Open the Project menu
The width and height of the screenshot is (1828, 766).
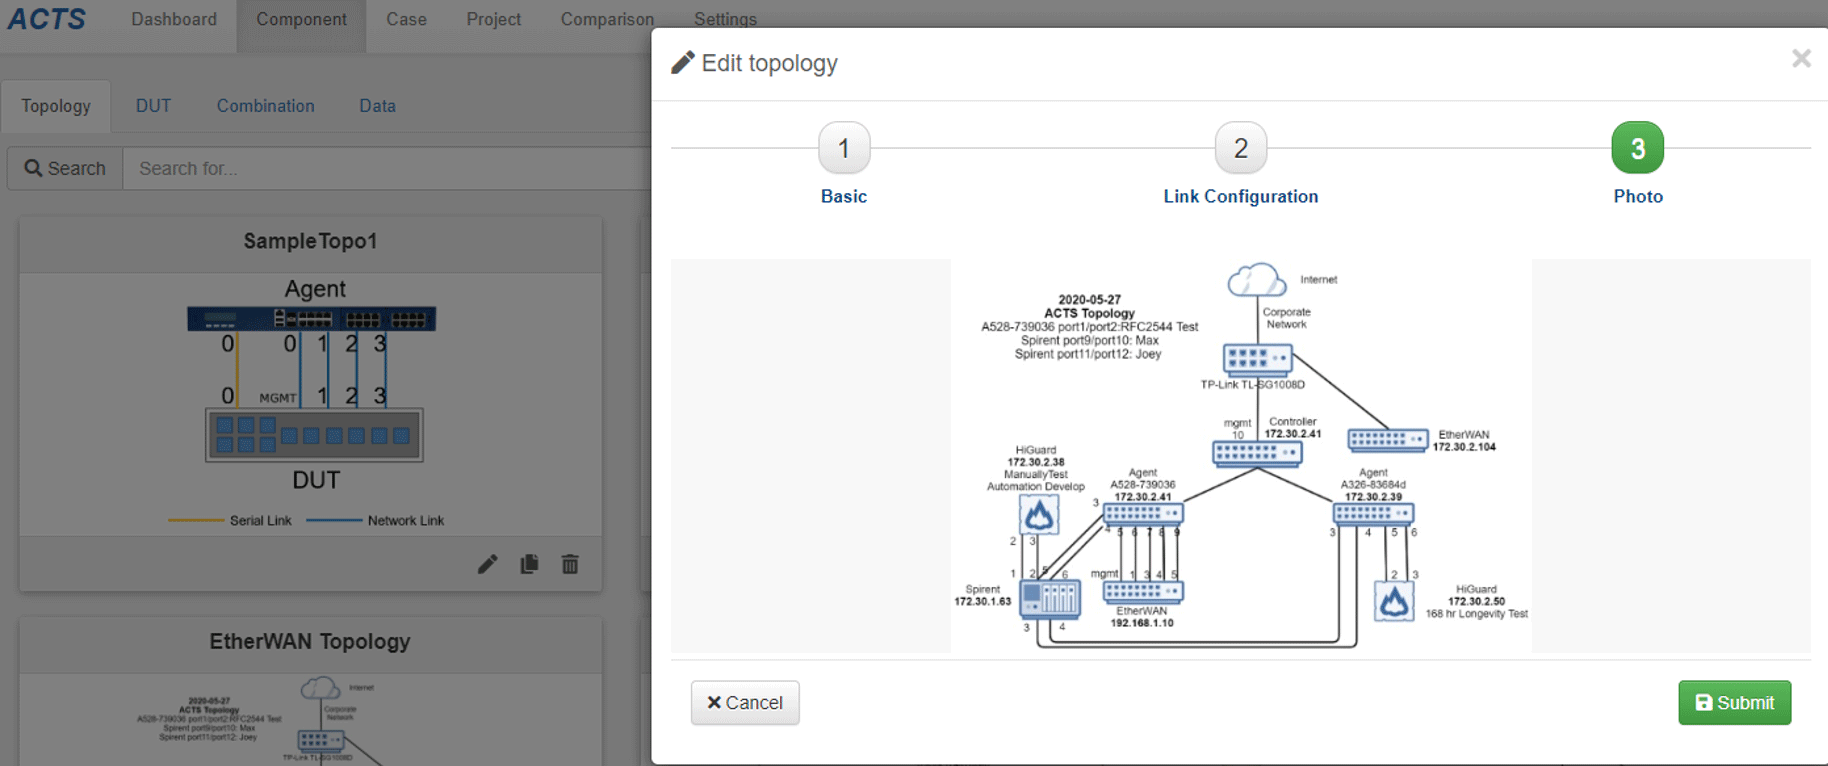[x=493, y=20]
